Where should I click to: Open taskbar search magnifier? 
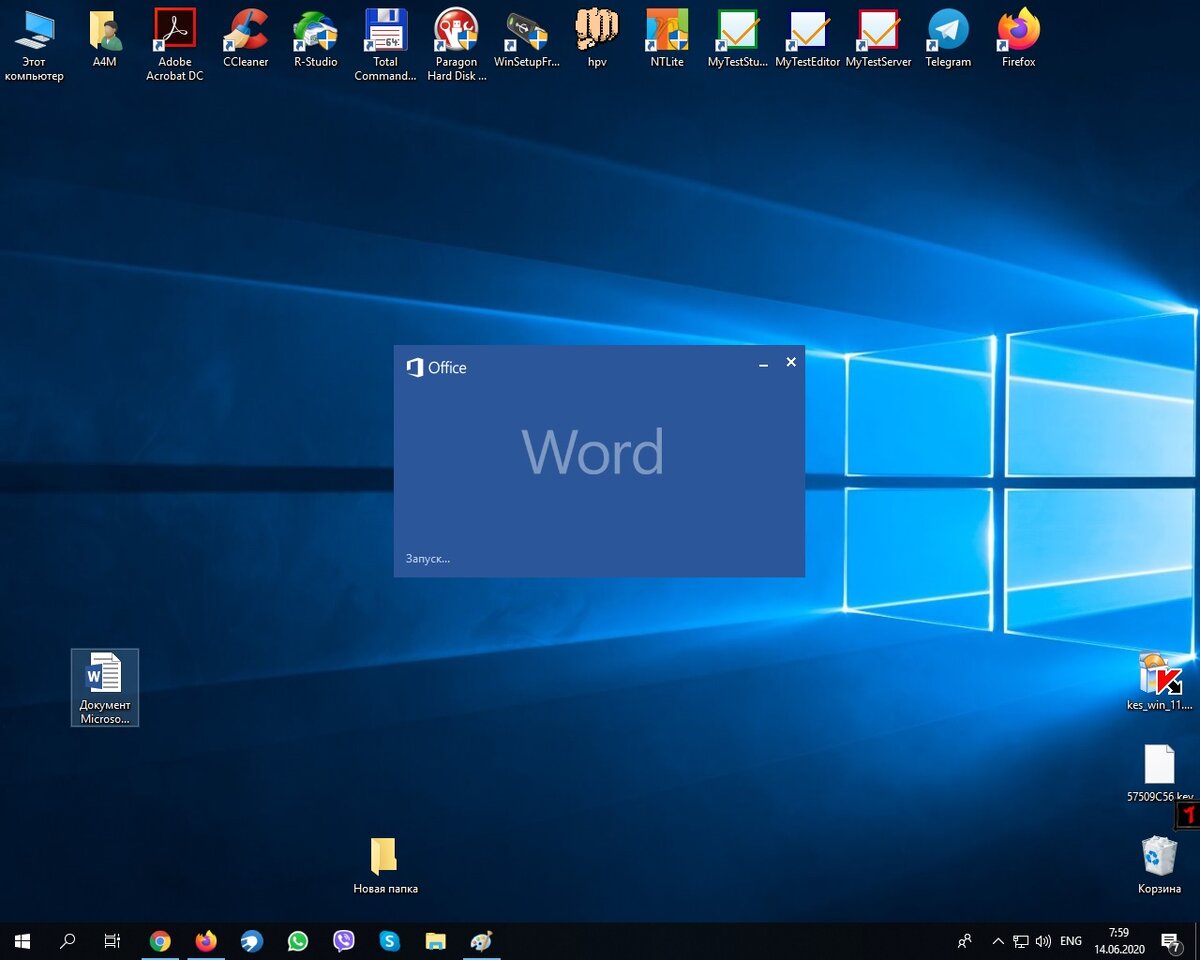click(x=68, y=941)
